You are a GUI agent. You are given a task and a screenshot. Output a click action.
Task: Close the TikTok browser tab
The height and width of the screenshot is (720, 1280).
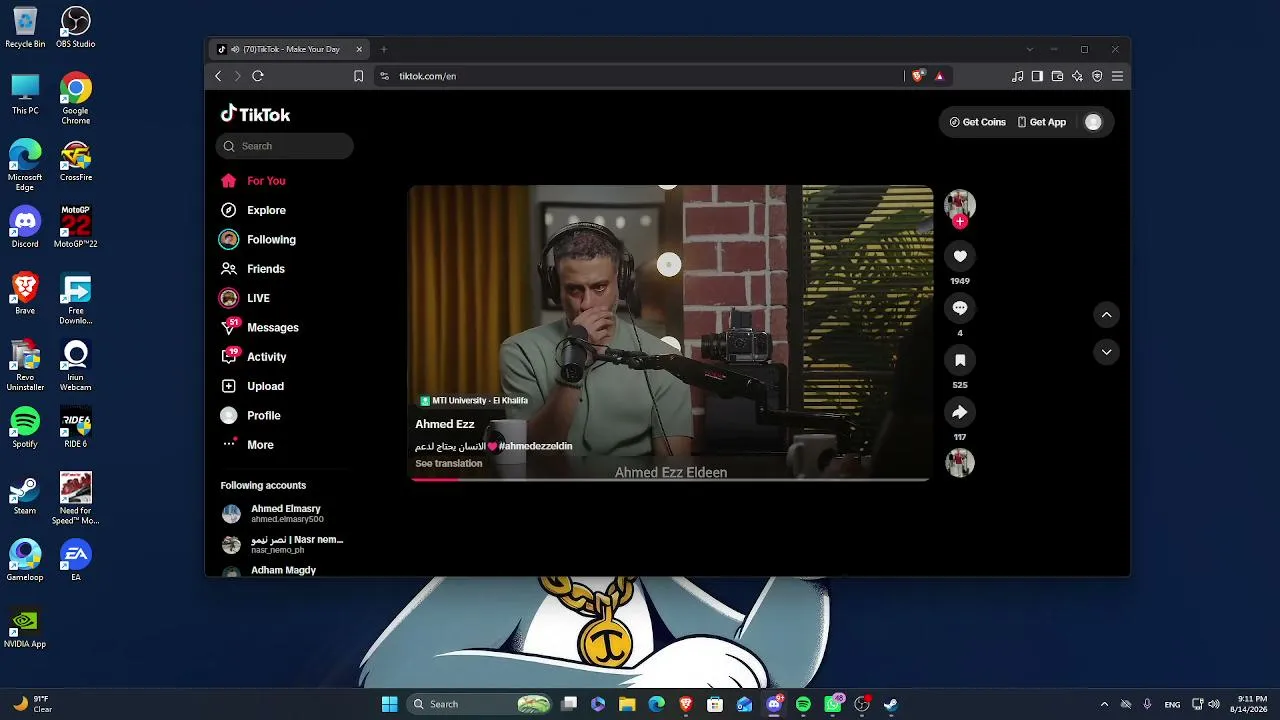click(359, 49)
